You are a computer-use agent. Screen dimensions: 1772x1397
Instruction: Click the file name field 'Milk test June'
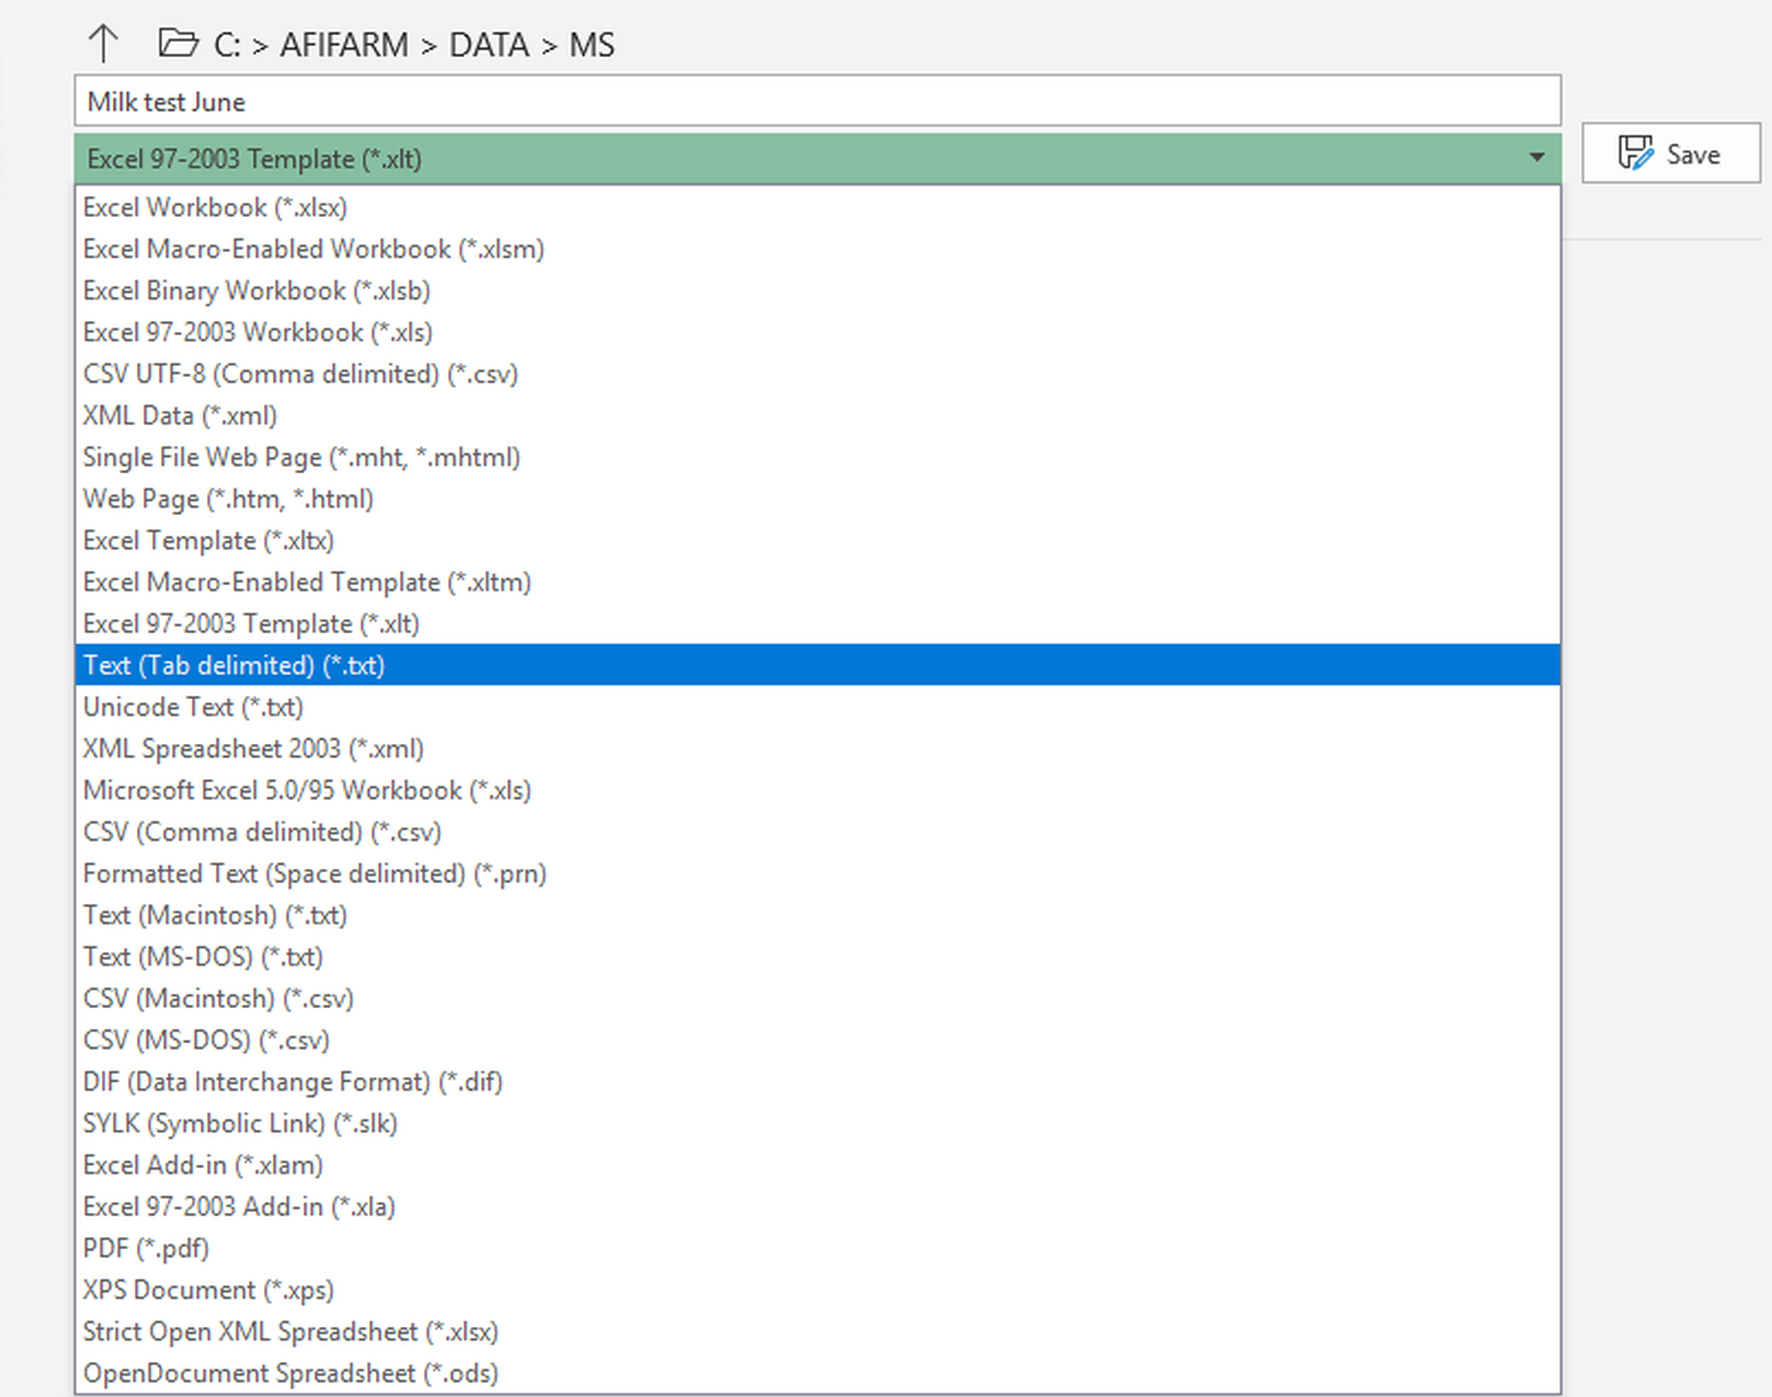(816, 101)
